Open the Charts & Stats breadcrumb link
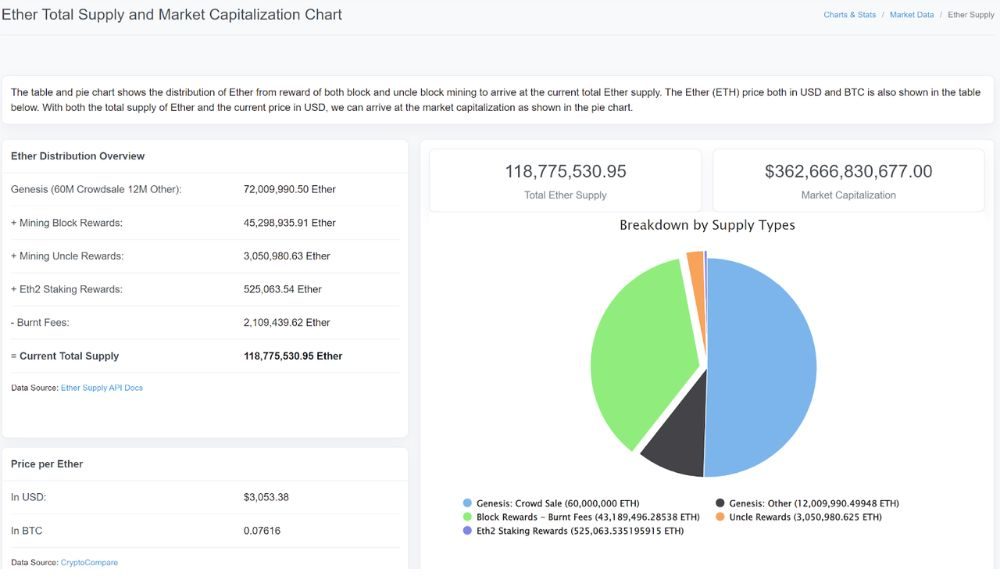The width and height of the screenshot is (1000, 580). click(x=849, y=15)
